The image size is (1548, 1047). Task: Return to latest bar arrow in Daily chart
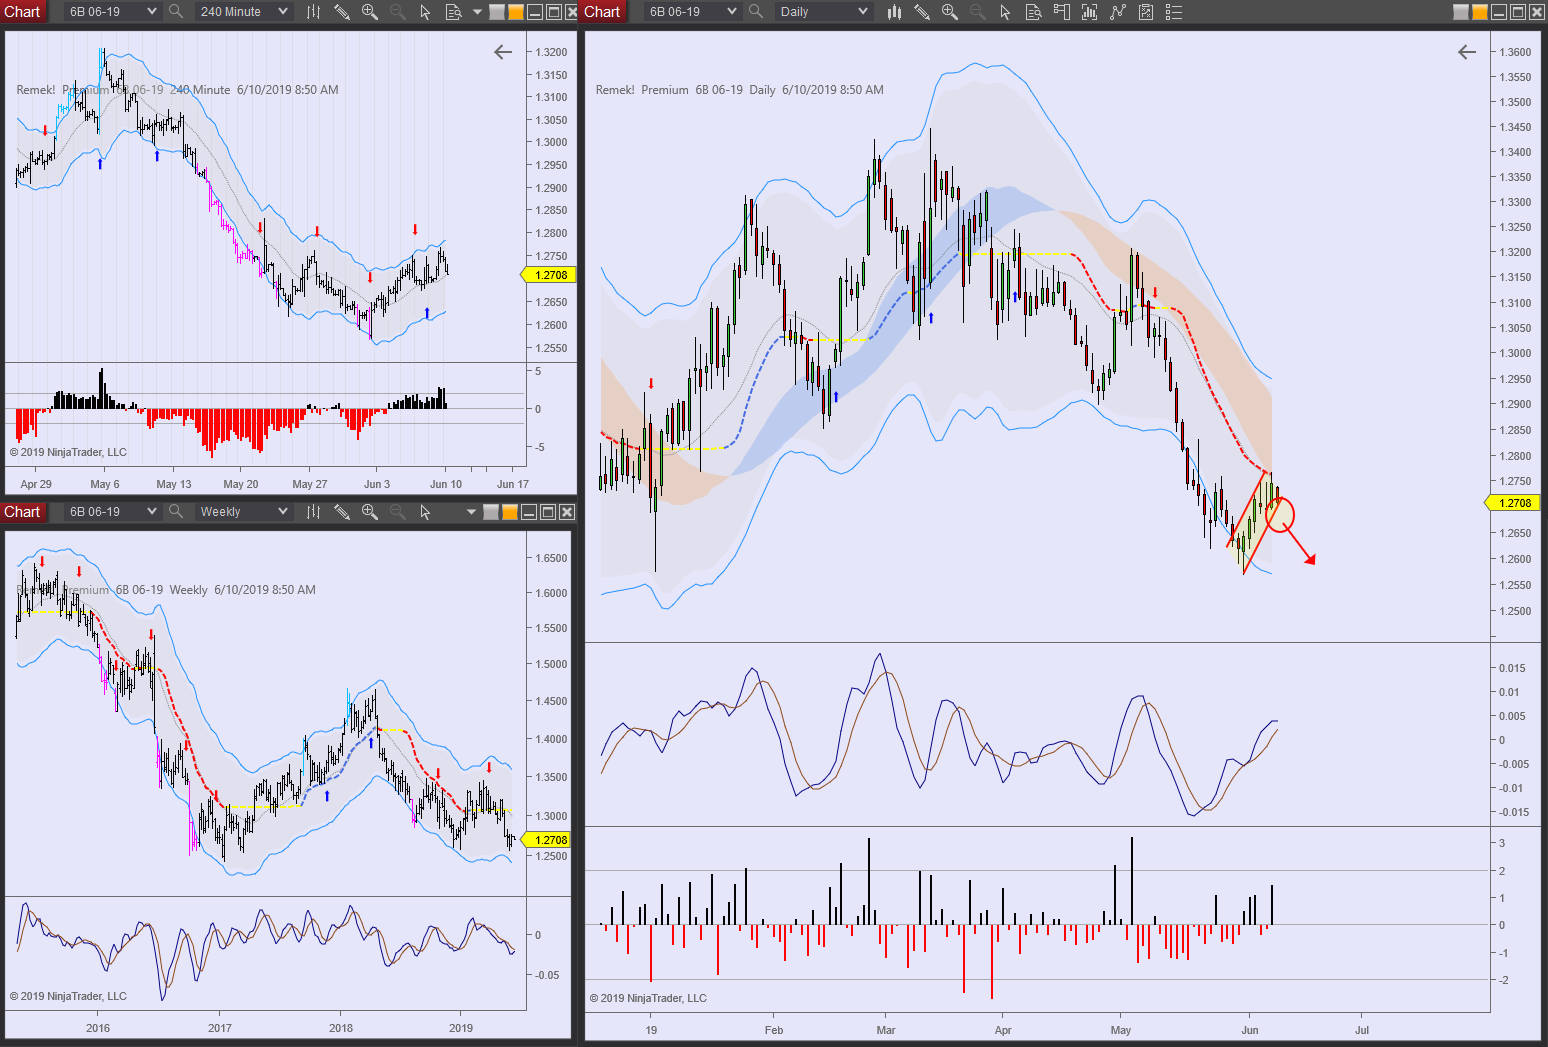click(x=1467, y=52)
